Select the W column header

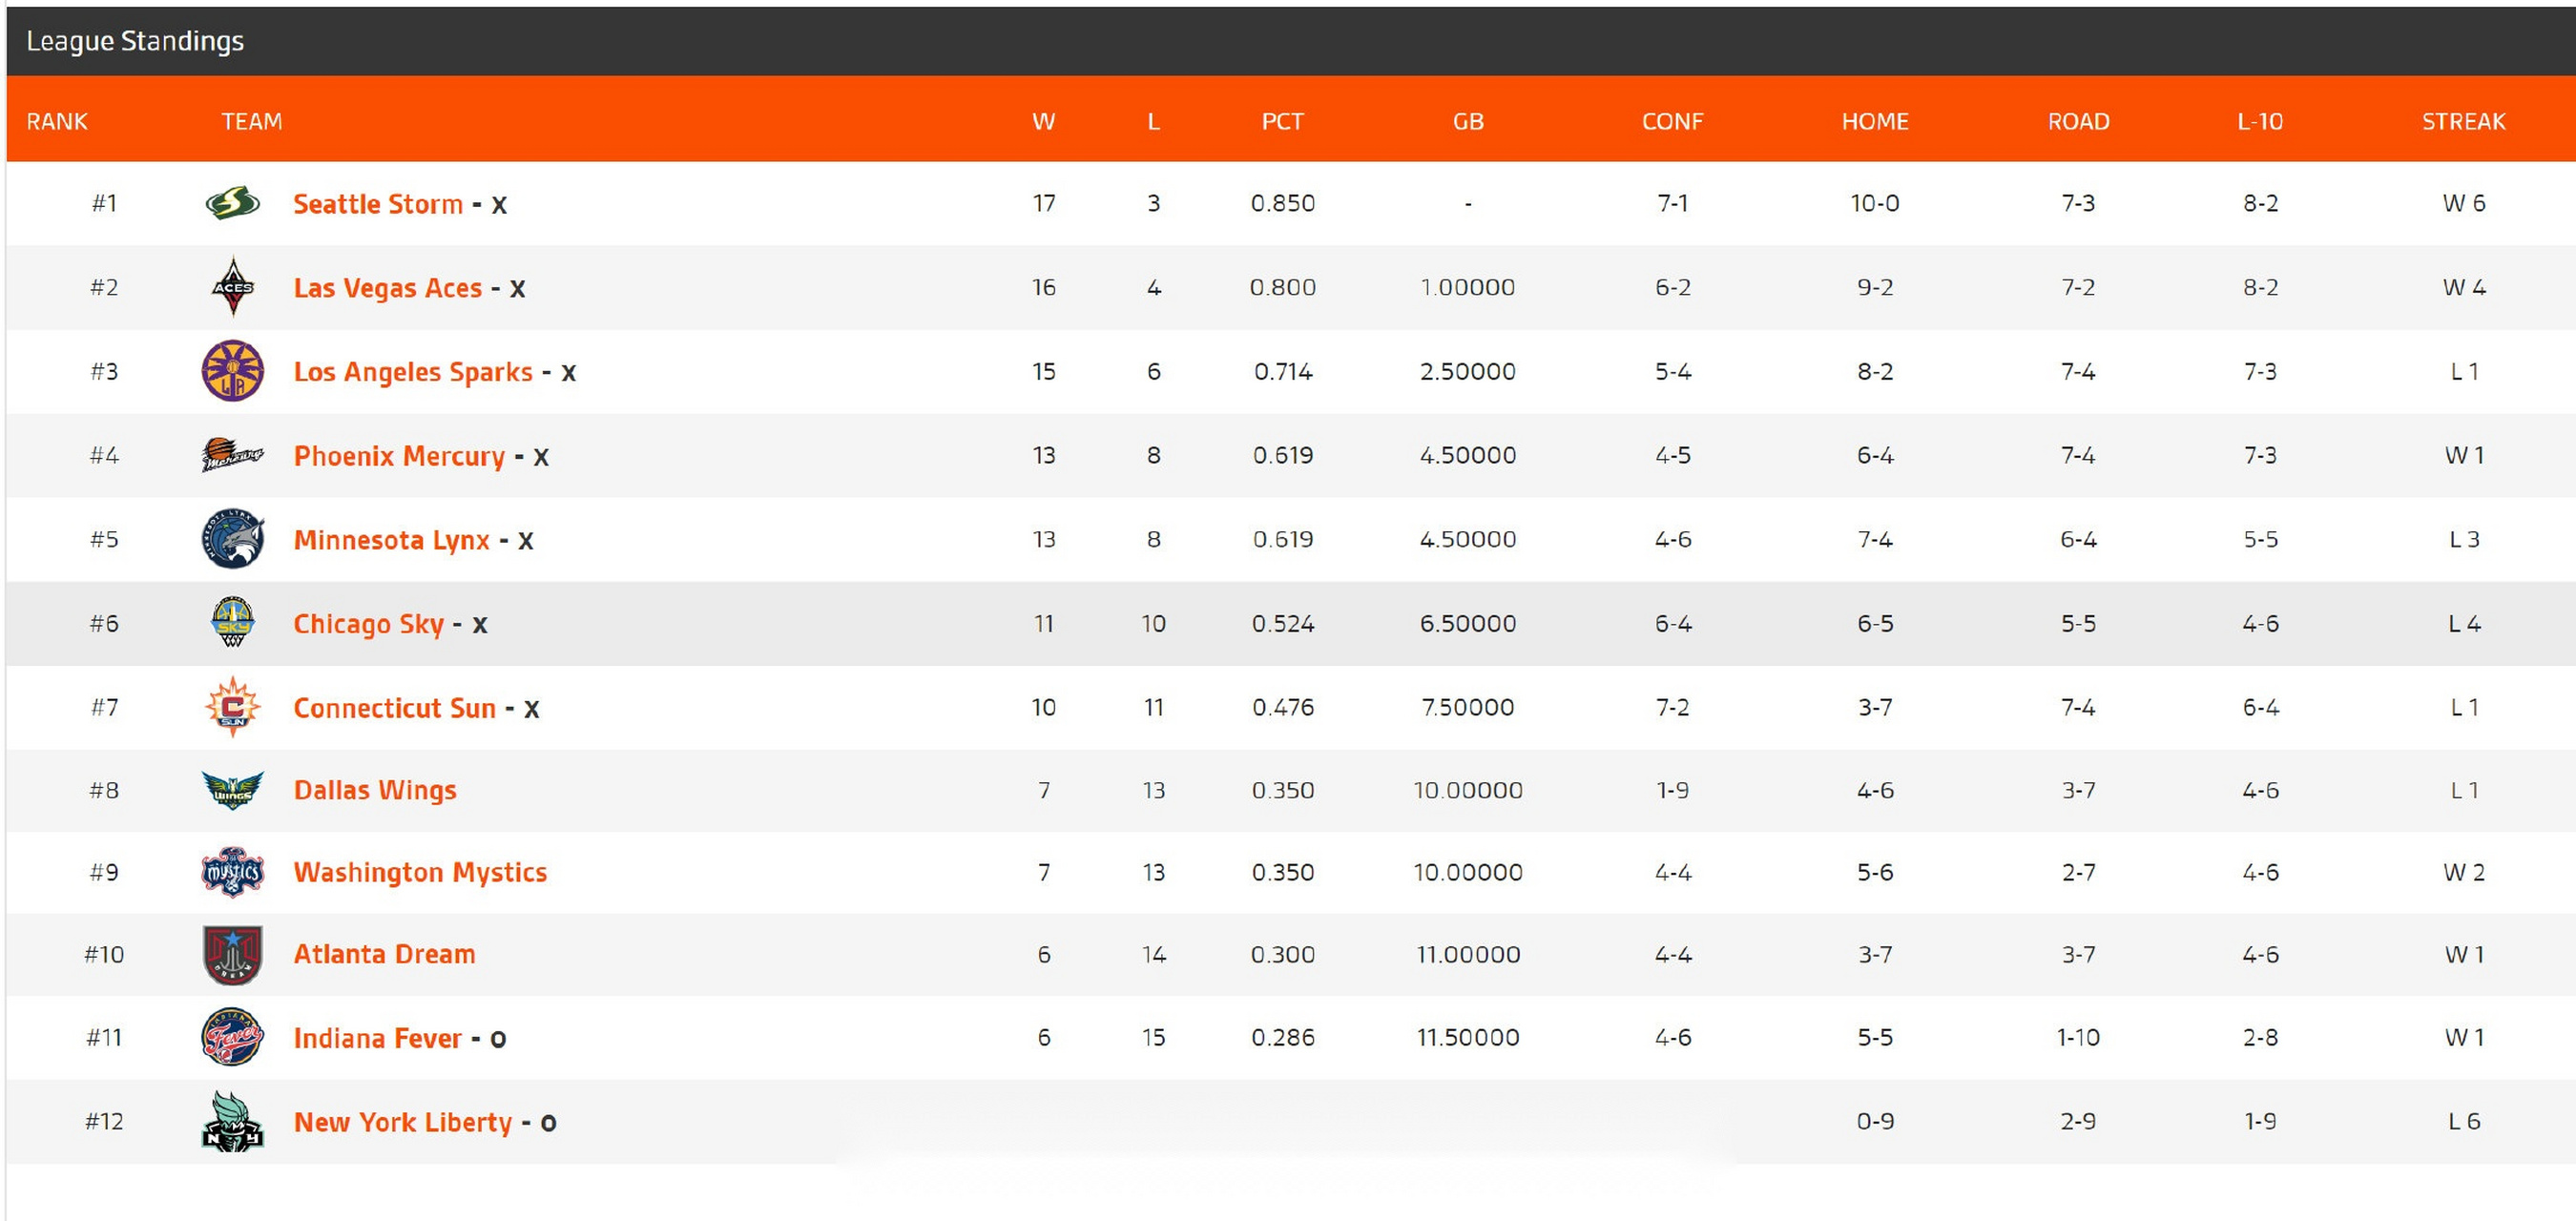(1043, 121)
